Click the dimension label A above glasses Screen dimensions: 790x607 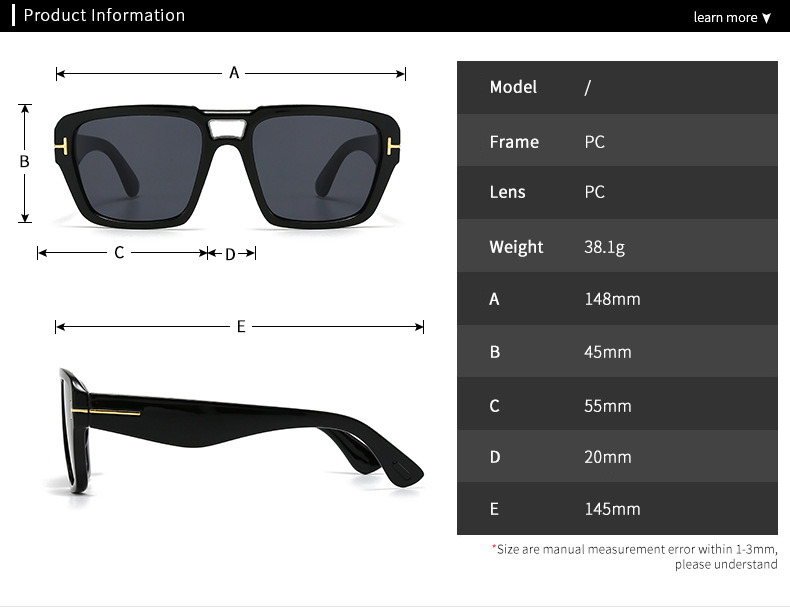coord(234,73)
